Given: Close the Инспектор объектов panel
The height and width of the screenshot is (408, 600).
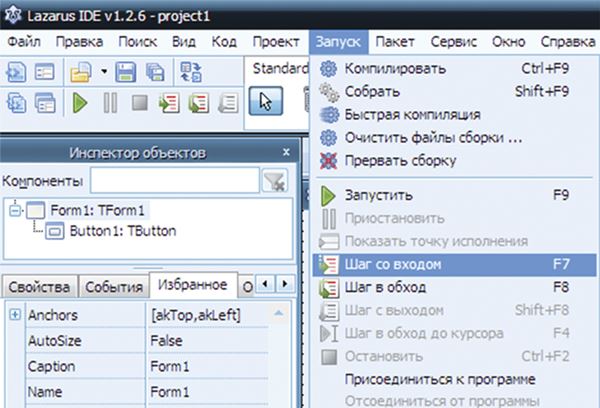Looking at the screenshot, I should coord(286,152).
